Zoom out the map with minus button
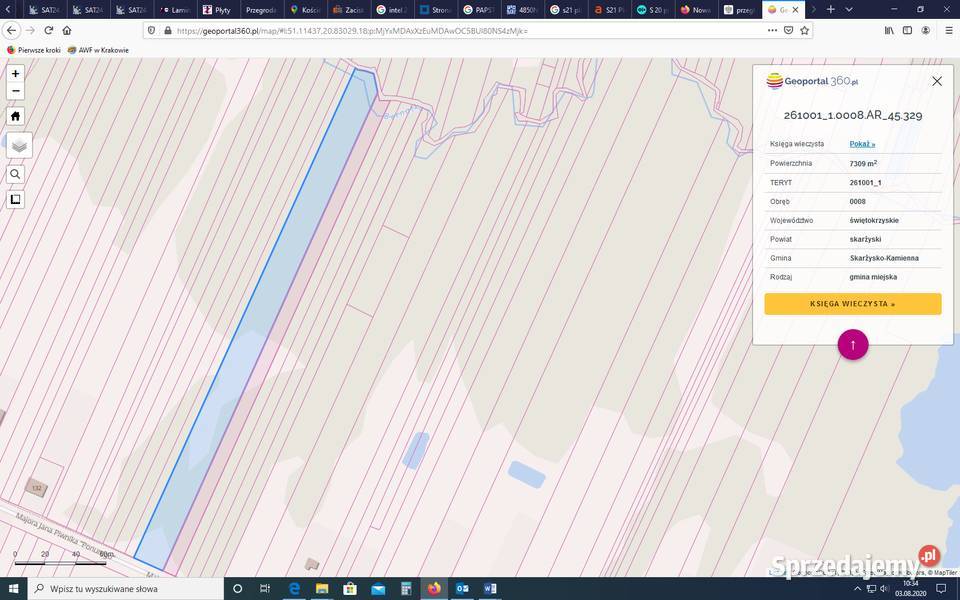 15,91
